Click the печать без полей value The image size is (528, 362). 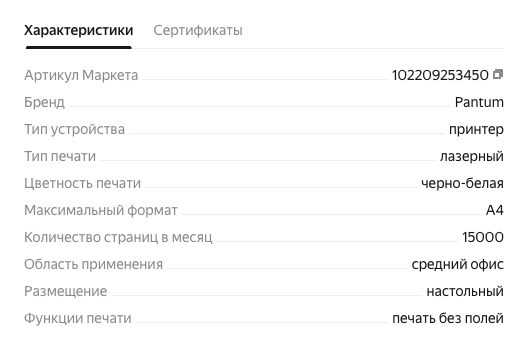pyautogui.click(x=448, y=318)
